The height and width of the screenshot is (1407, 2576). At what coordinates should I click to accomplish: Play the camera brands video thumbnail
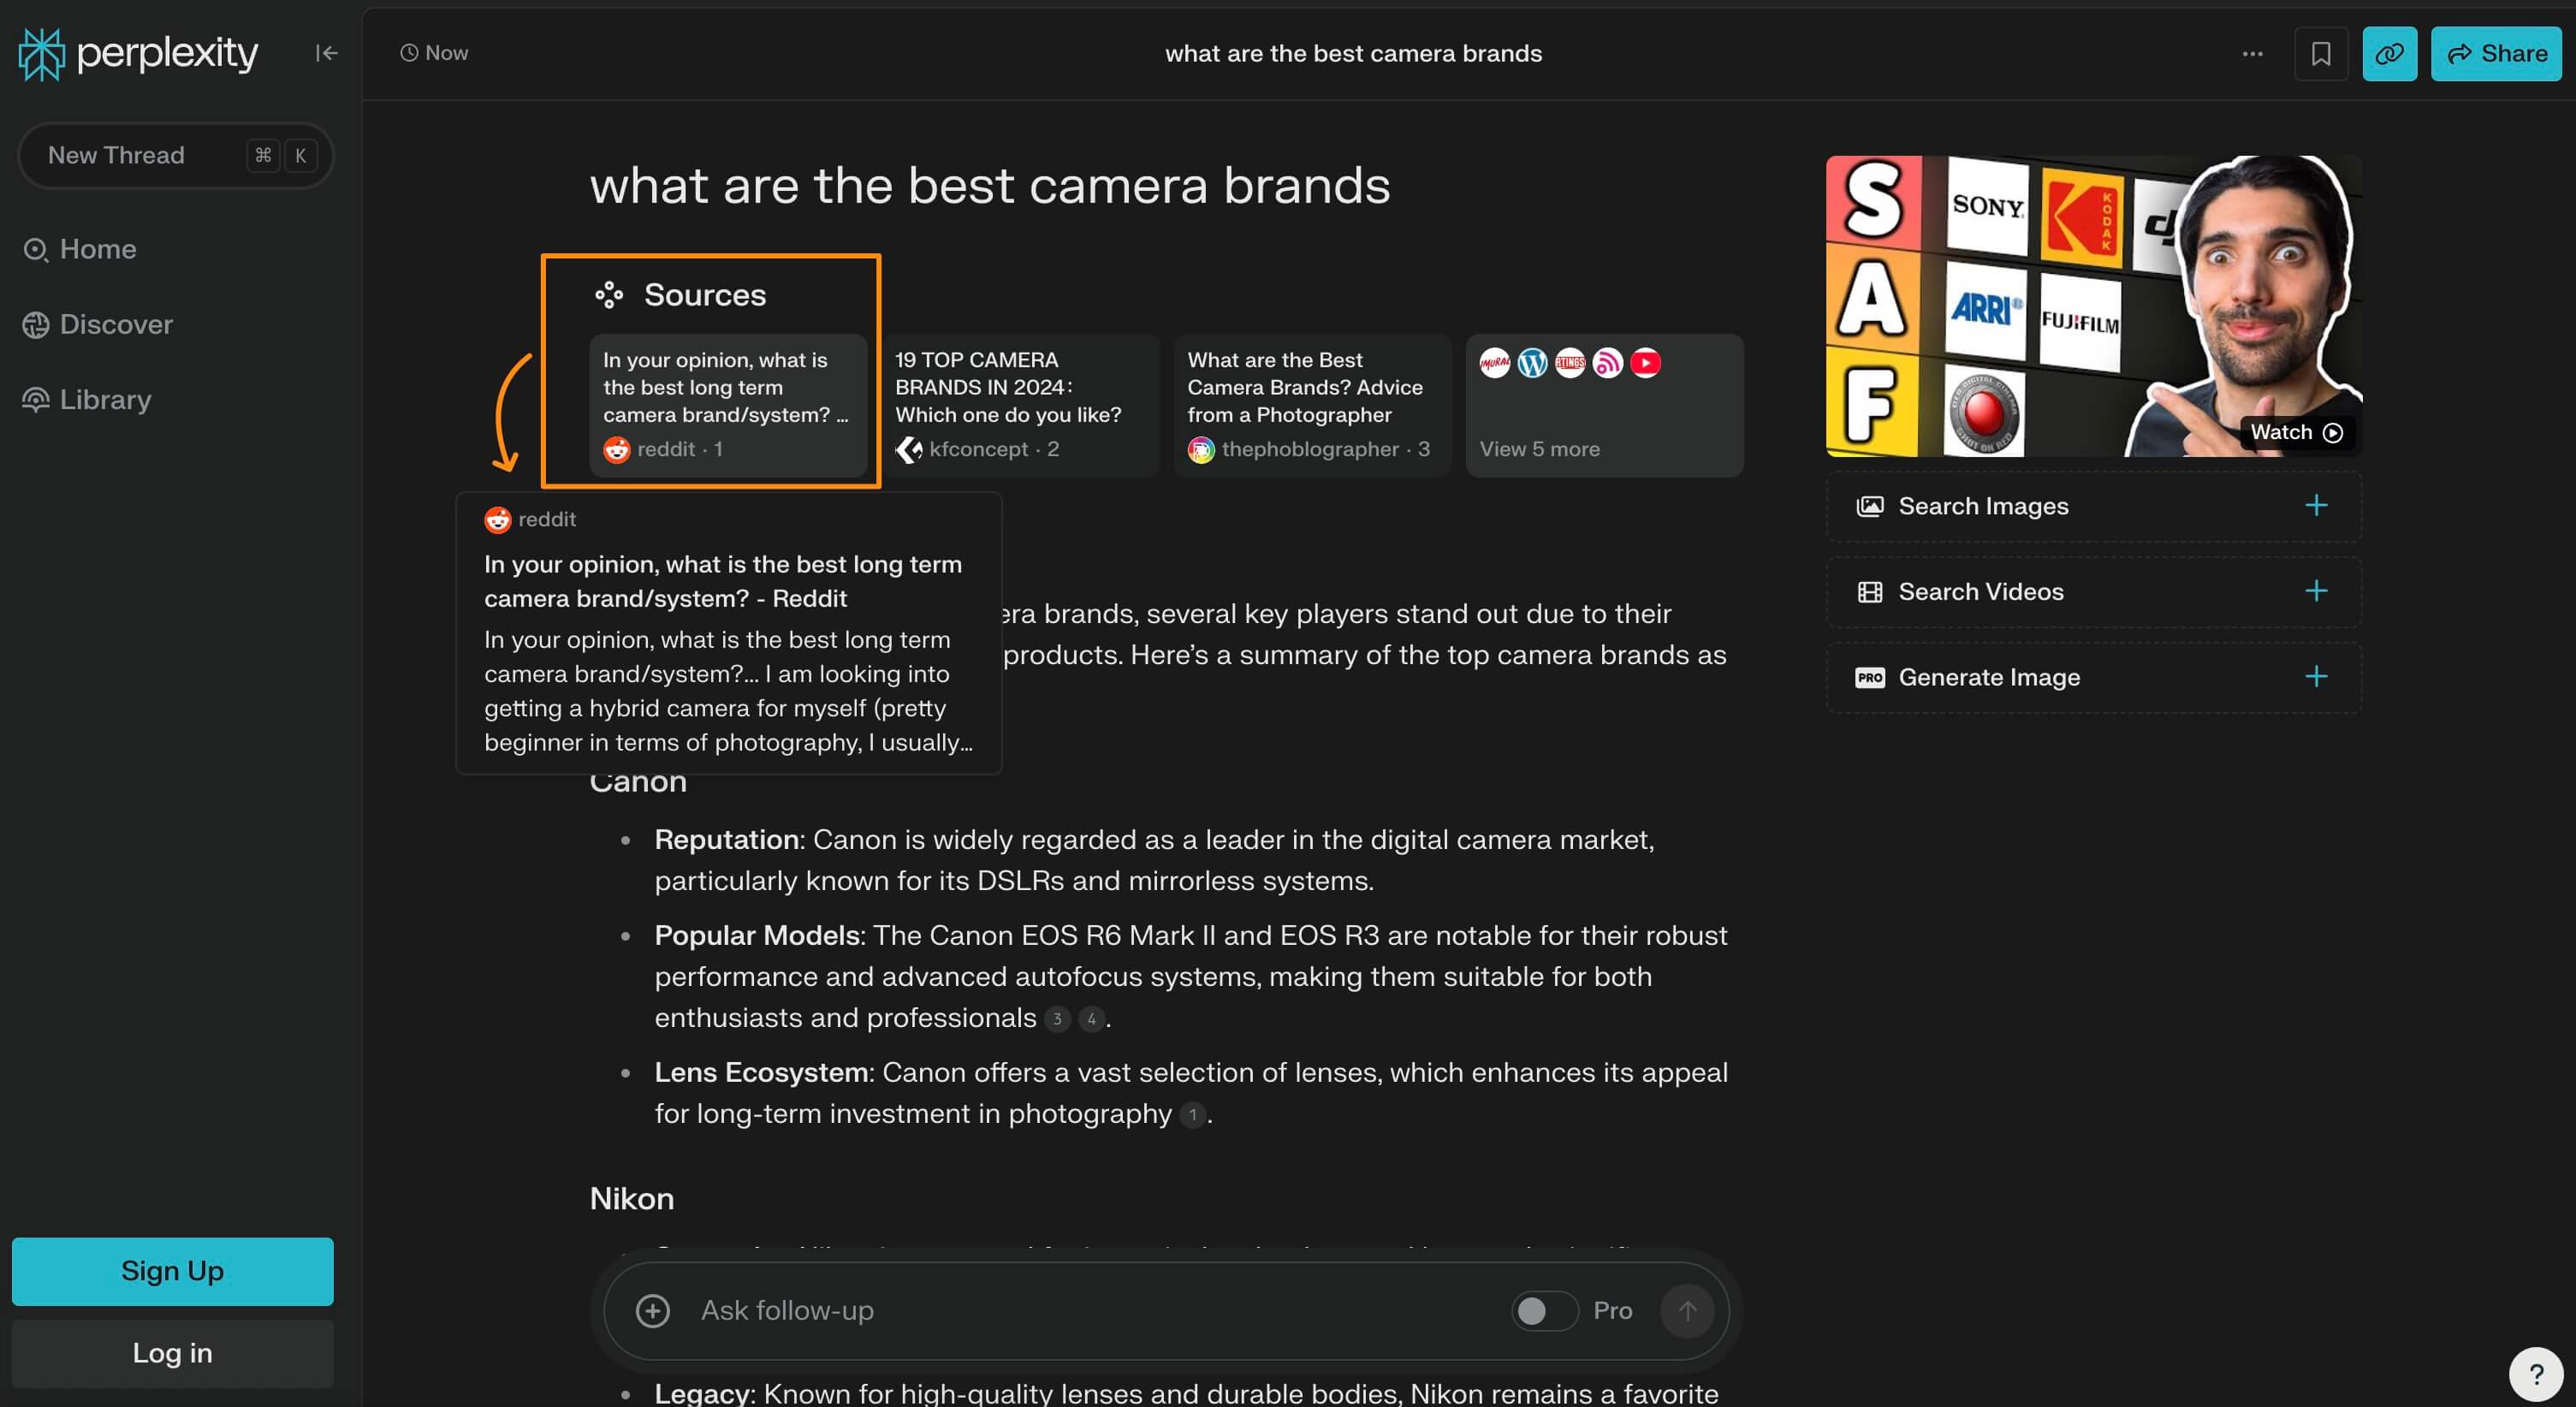tap(2093, 305)
